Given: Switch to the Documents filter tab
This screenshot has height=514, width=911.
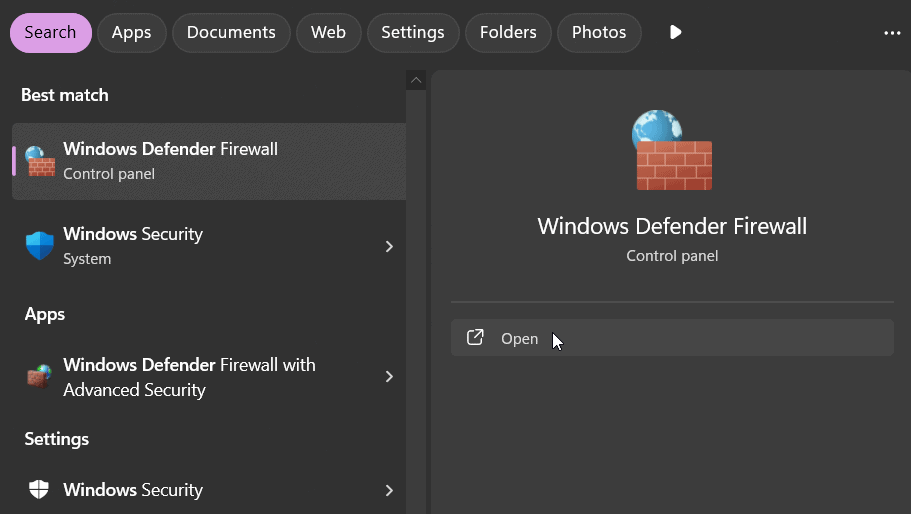Looking at the screenshot, I should 231,33.
